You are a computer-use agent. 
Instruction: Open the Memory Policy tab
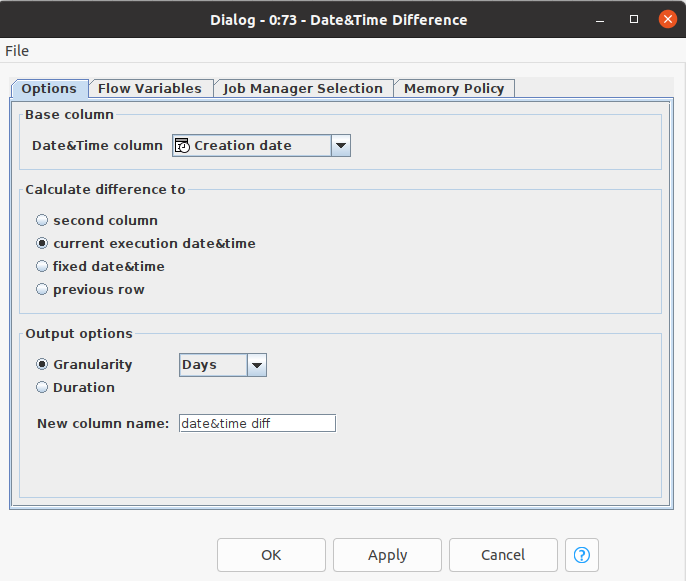pos(454,89)
